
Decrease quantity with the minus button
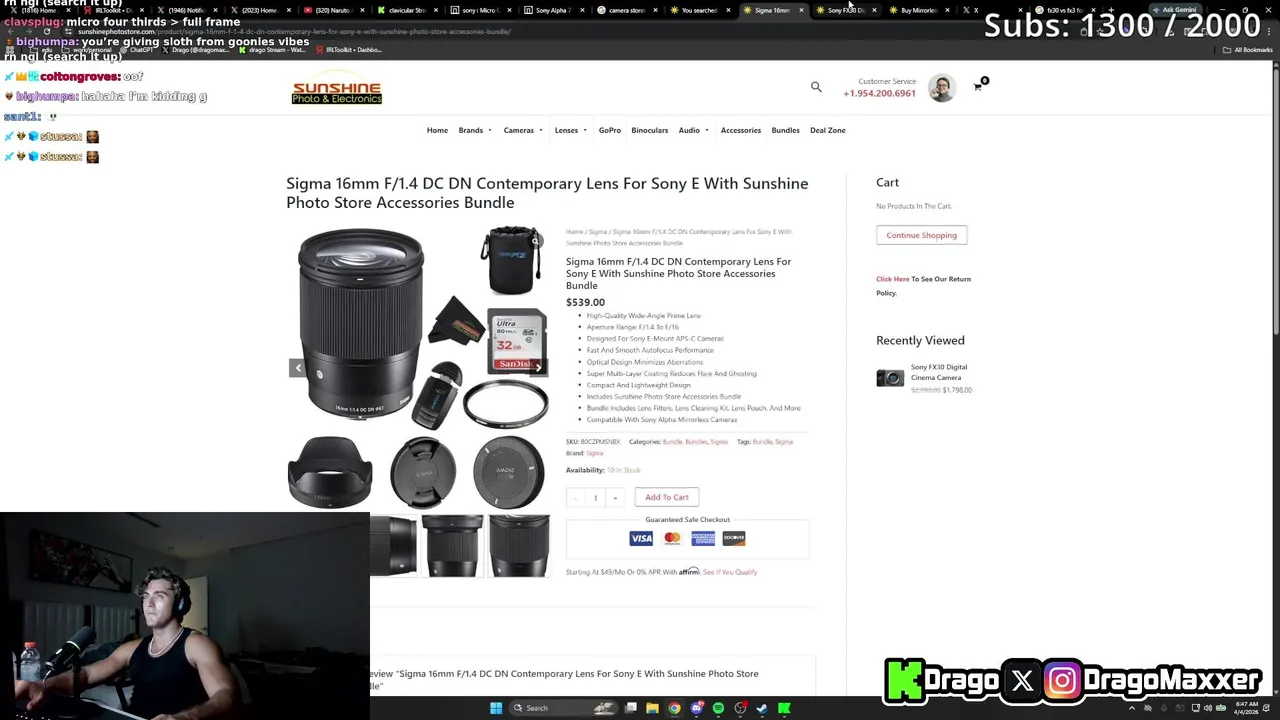click(x=575, y=498)
